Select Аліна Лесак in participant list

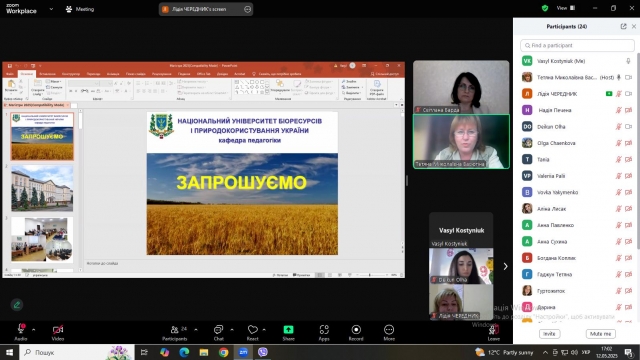pos(577,209)
